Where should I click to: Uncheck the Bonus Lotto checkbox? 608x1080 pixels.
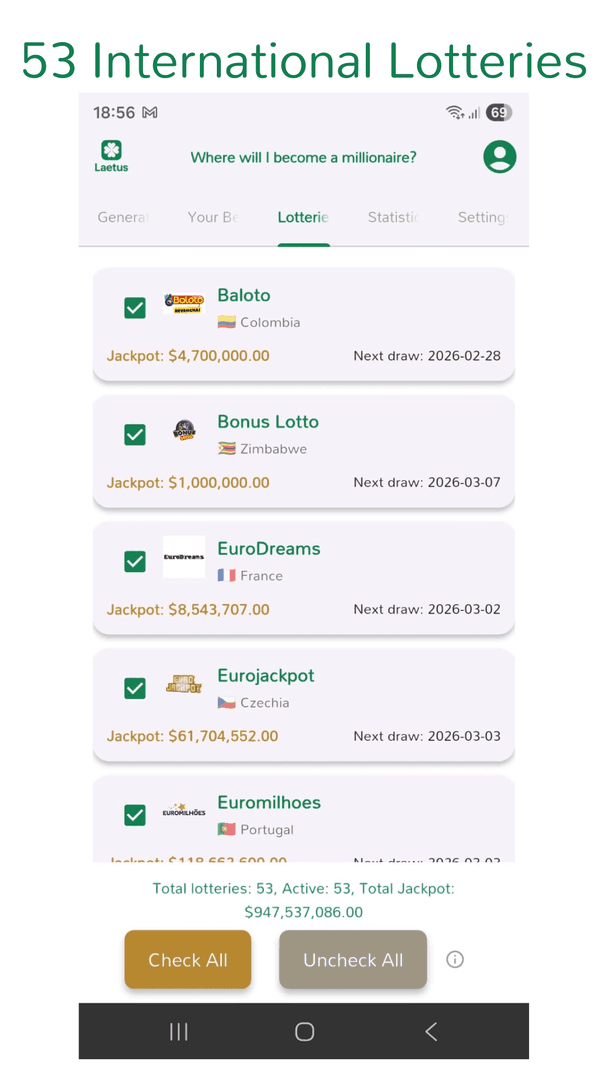(135, 435)
